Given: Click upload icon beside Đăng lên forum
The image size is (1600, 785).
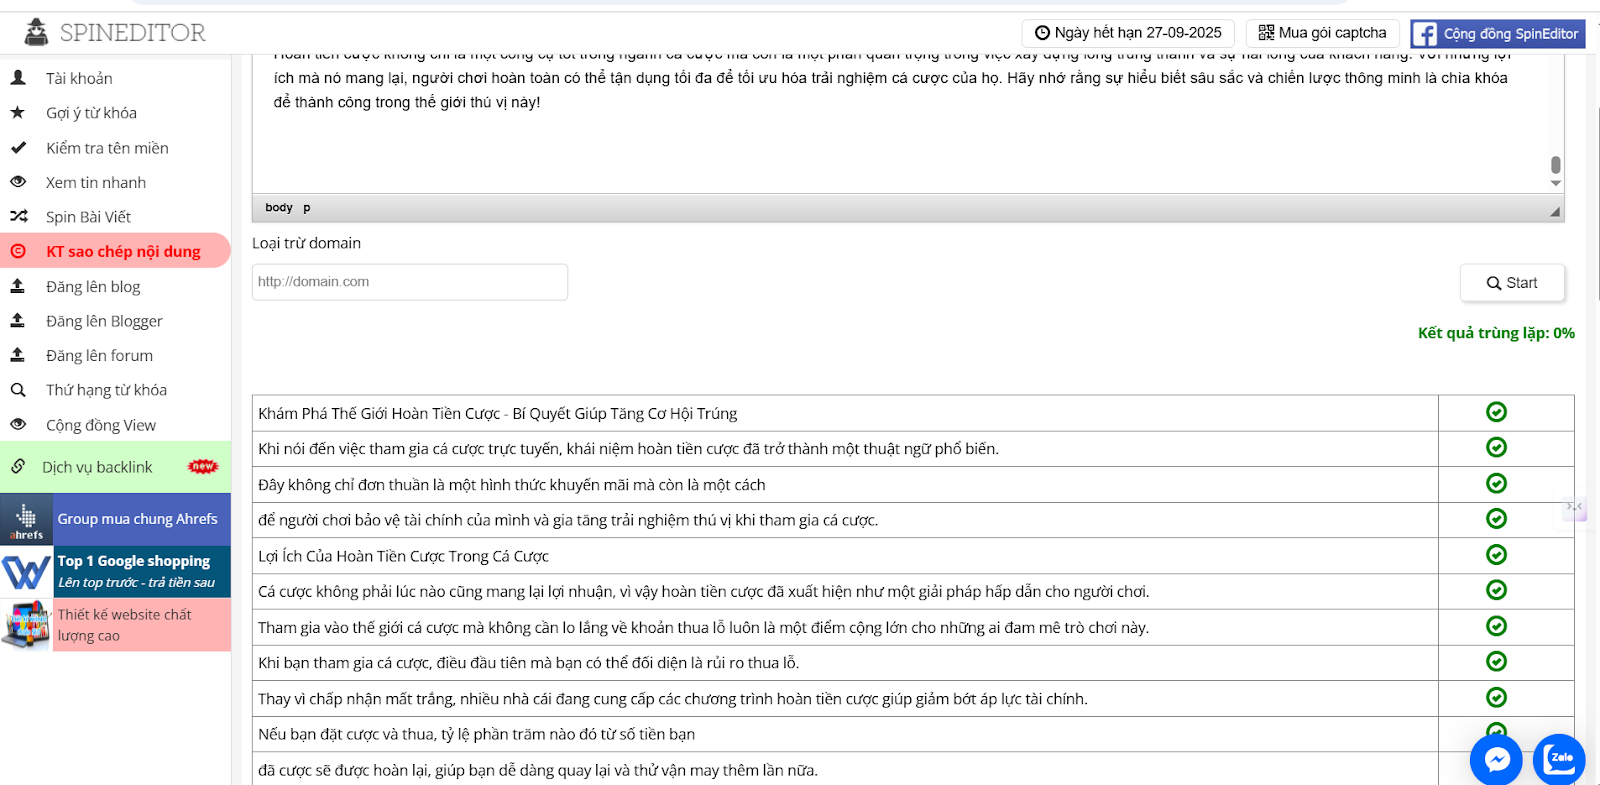Looking at the screenshot, I should tap(17, 355).
